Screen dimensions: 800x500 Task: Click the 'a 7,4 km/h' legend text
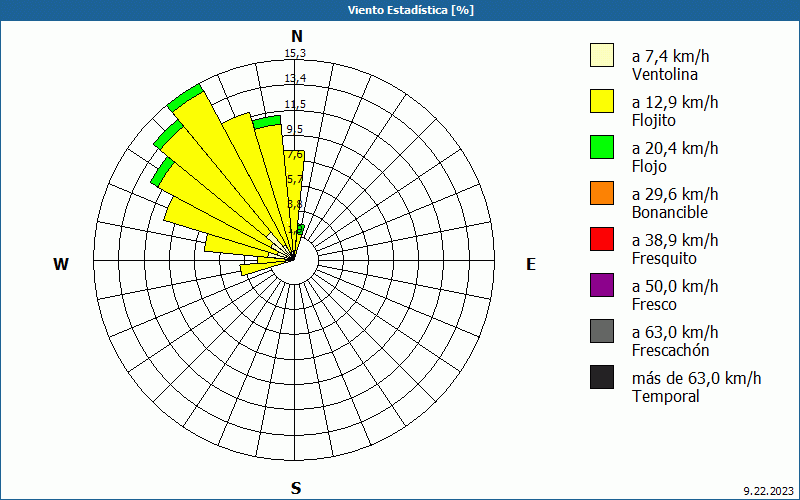(x=670, y=56)
